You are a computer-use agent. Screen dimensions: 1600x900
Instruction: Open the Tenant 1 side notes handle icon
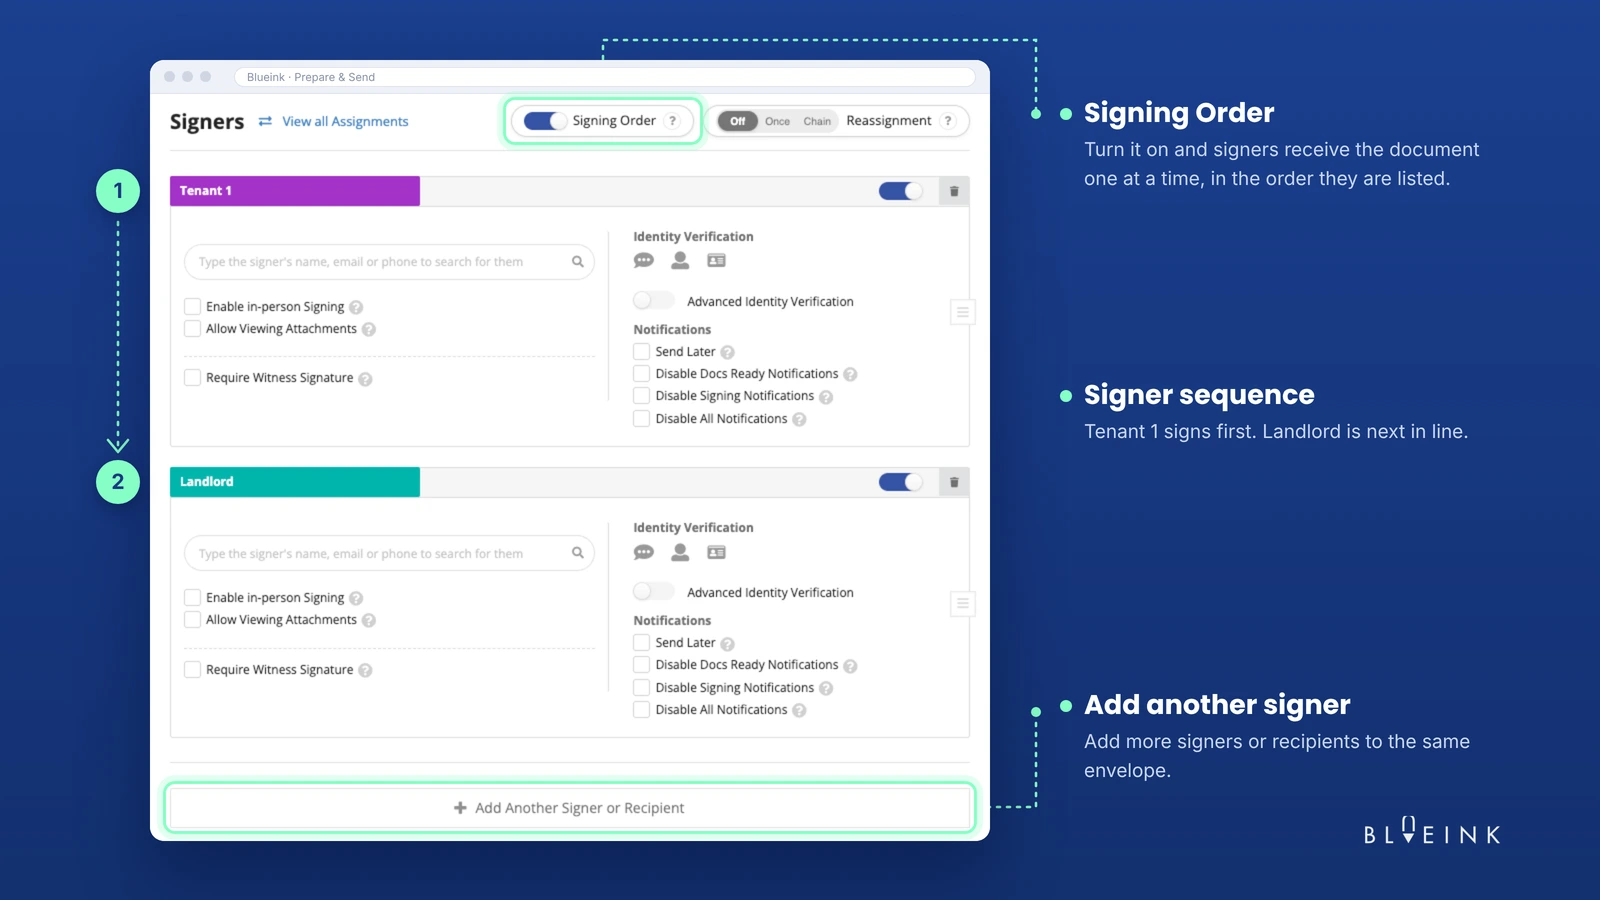[962, 312]
